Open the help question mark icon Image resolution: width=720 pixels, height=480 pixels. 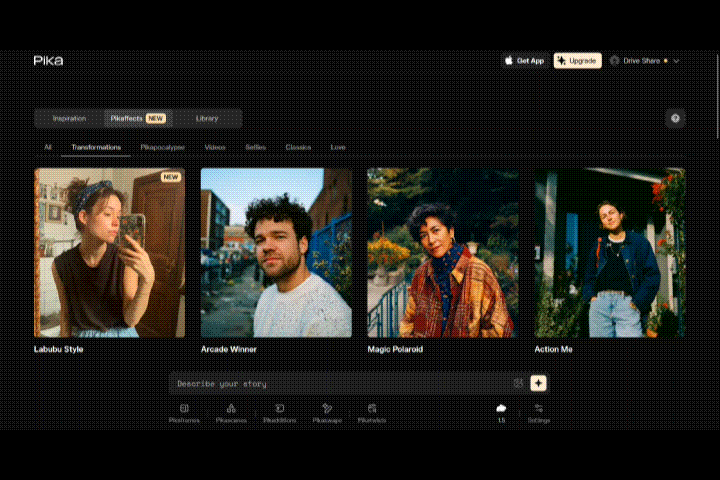click(x=675, y=119)
